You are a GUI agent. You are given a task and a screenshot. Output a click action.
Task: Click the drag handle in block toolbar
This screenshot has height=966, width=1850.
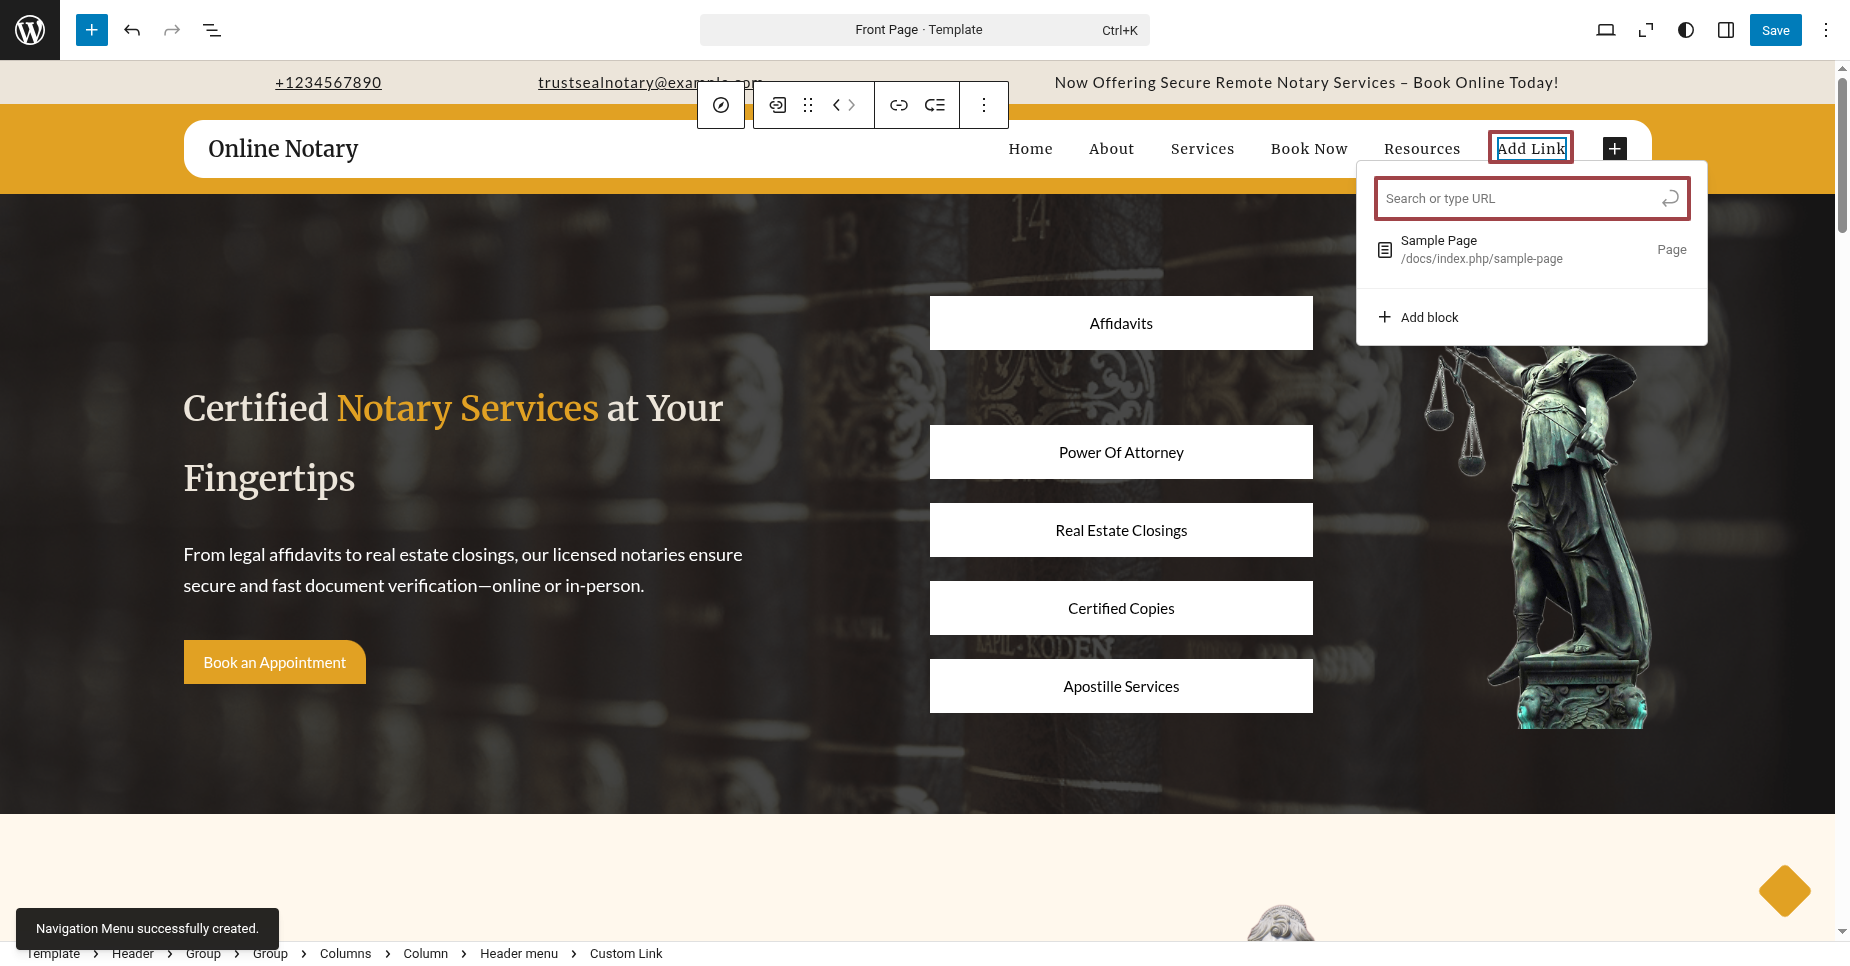(x=808, y=105)
